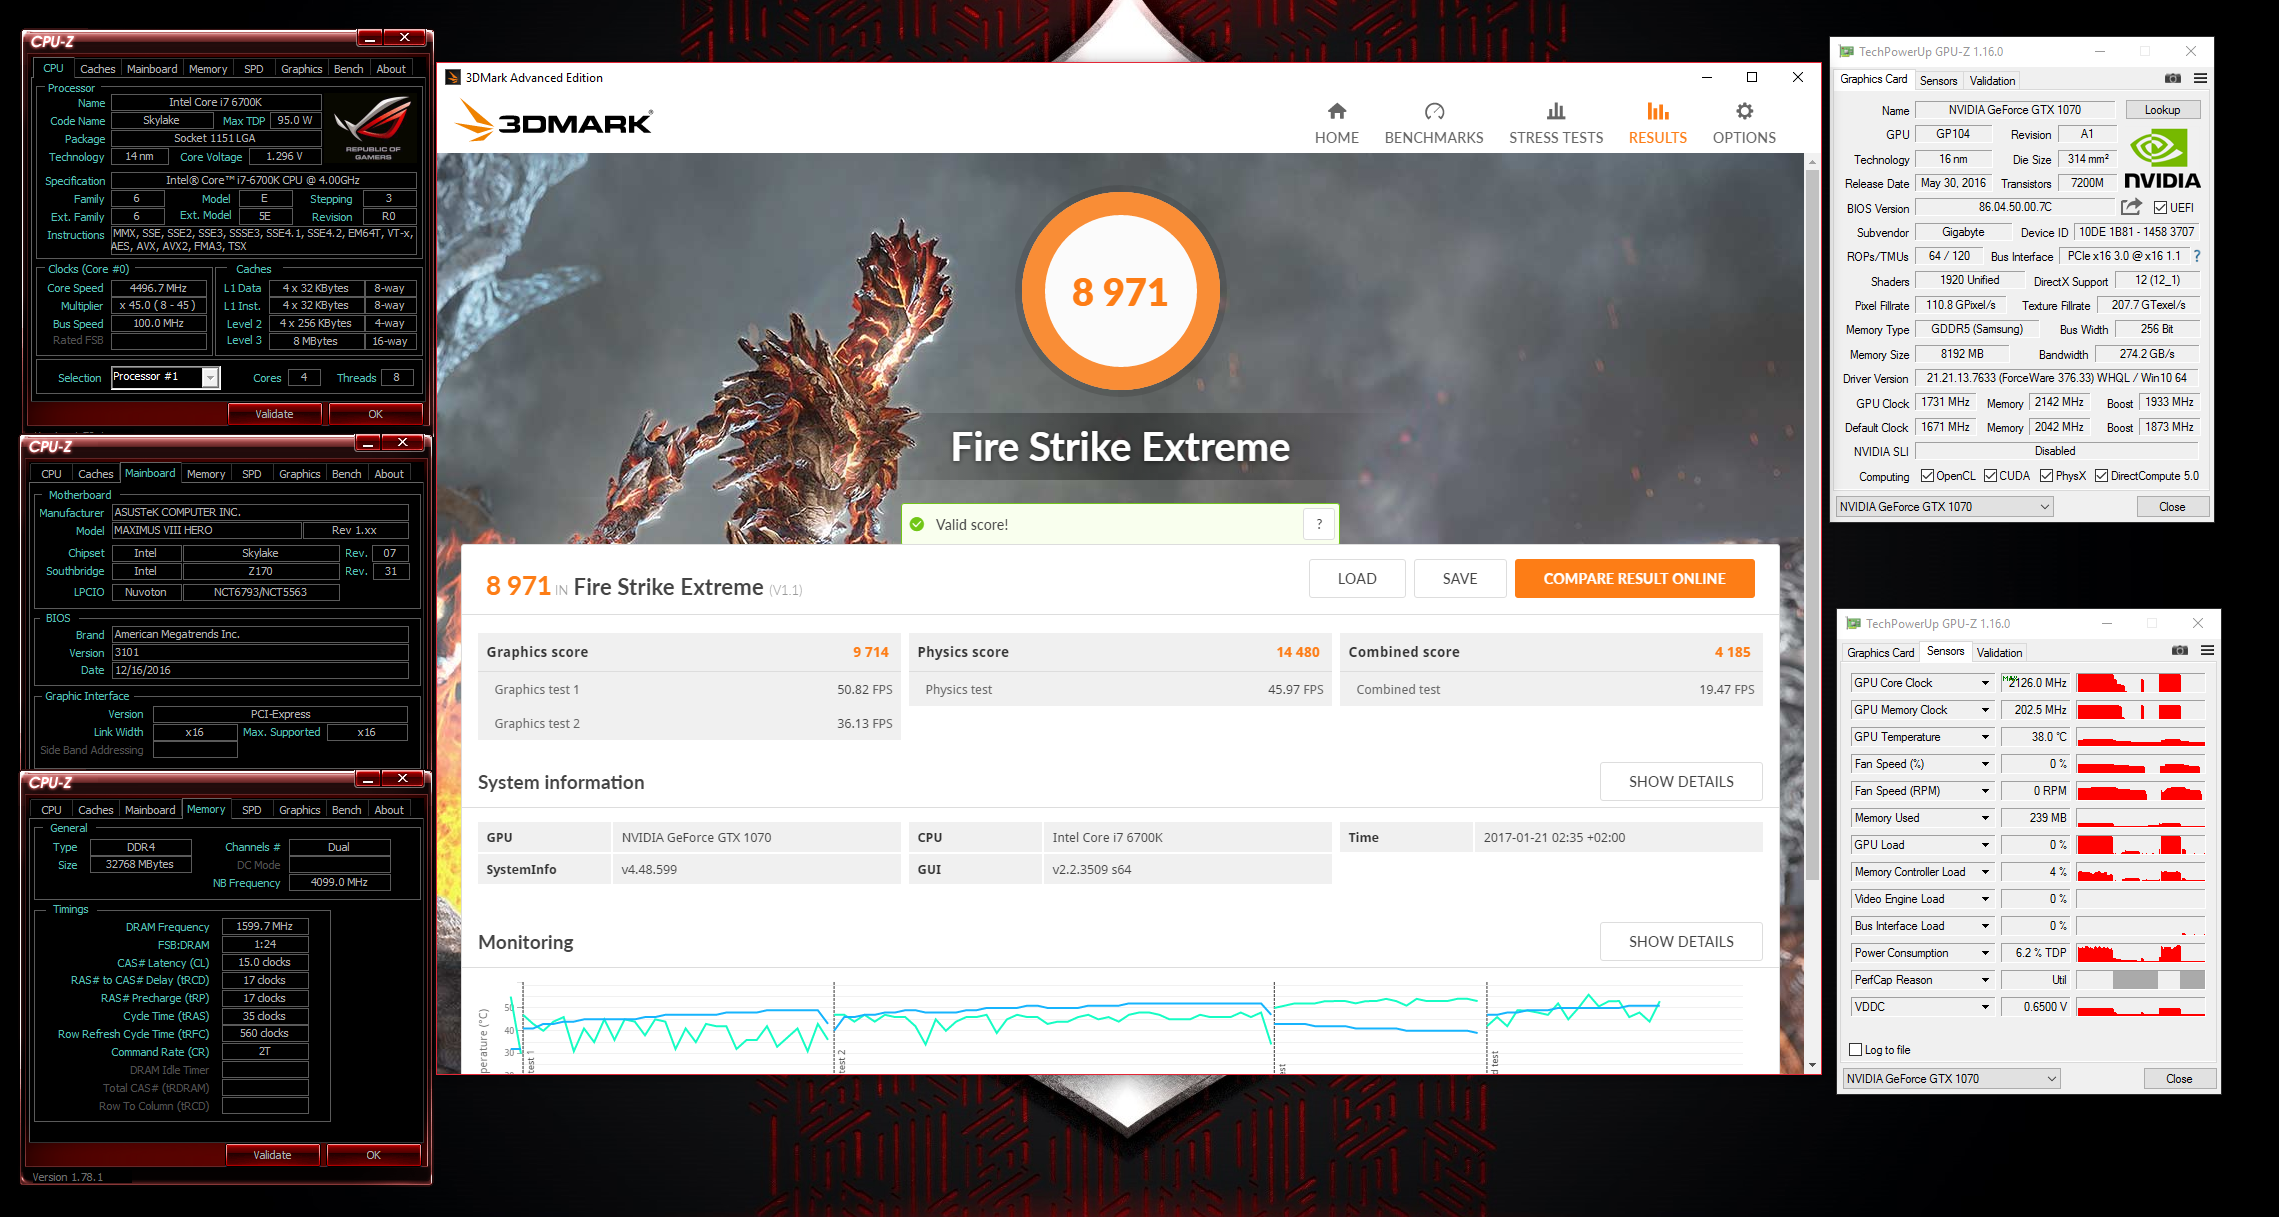The width and height of the screenshot is (2279, 1217).
Task: Click the SAVE button in 3DMark
Action: (x=1460, y=578)
